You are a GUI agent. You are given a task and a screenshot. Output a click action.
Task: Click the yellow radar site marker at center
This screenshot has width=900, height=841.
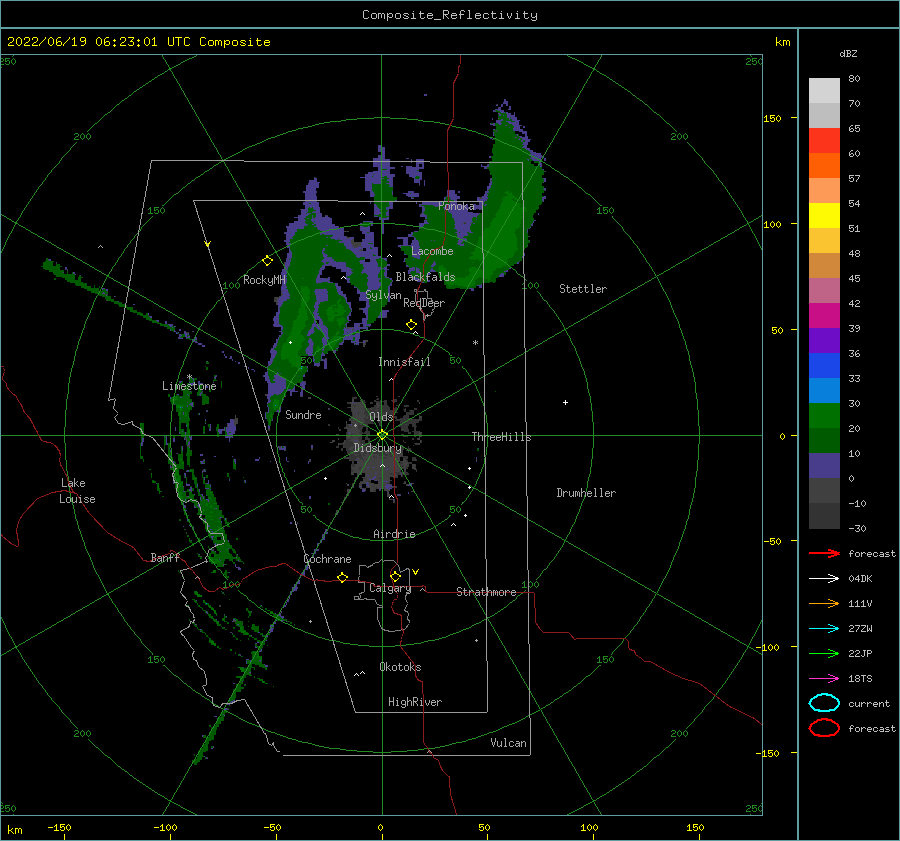[x=382, y=435]
